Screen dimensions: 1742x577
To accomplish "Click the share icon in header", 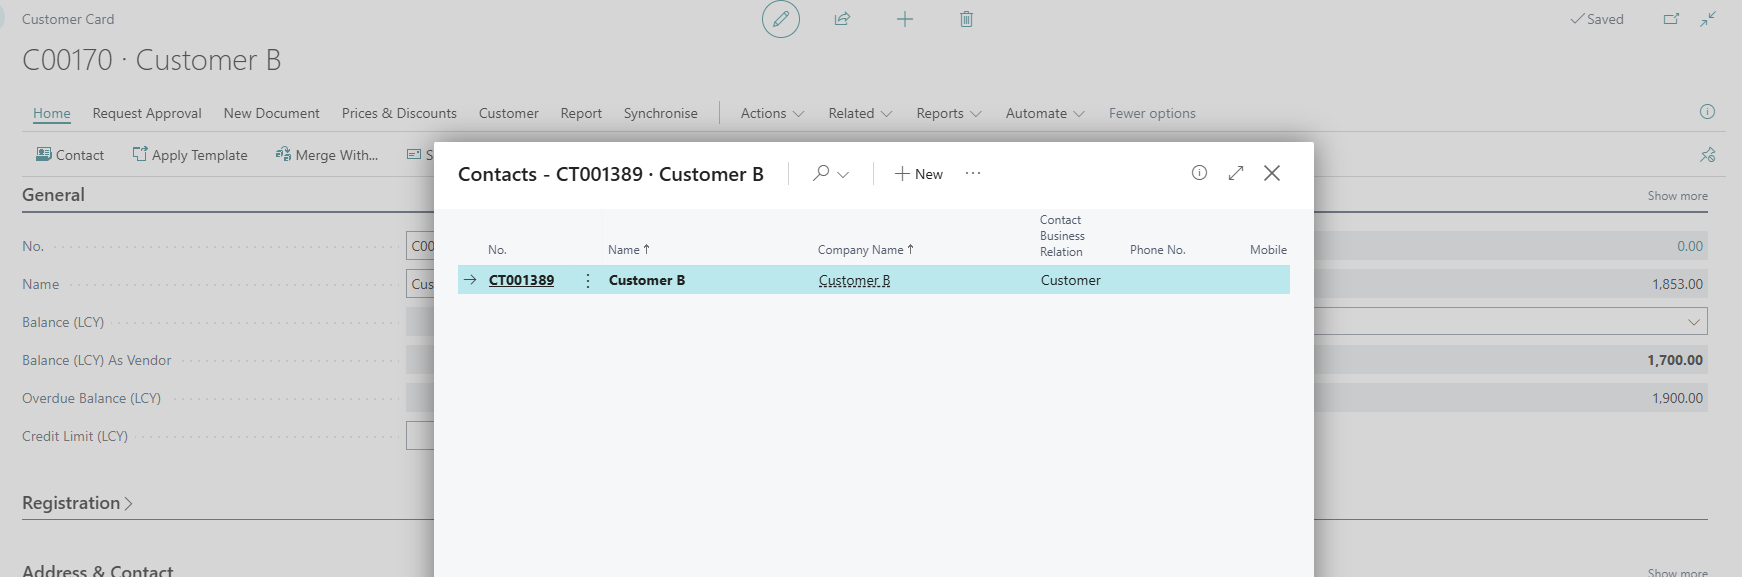I will tap(842, 19).
